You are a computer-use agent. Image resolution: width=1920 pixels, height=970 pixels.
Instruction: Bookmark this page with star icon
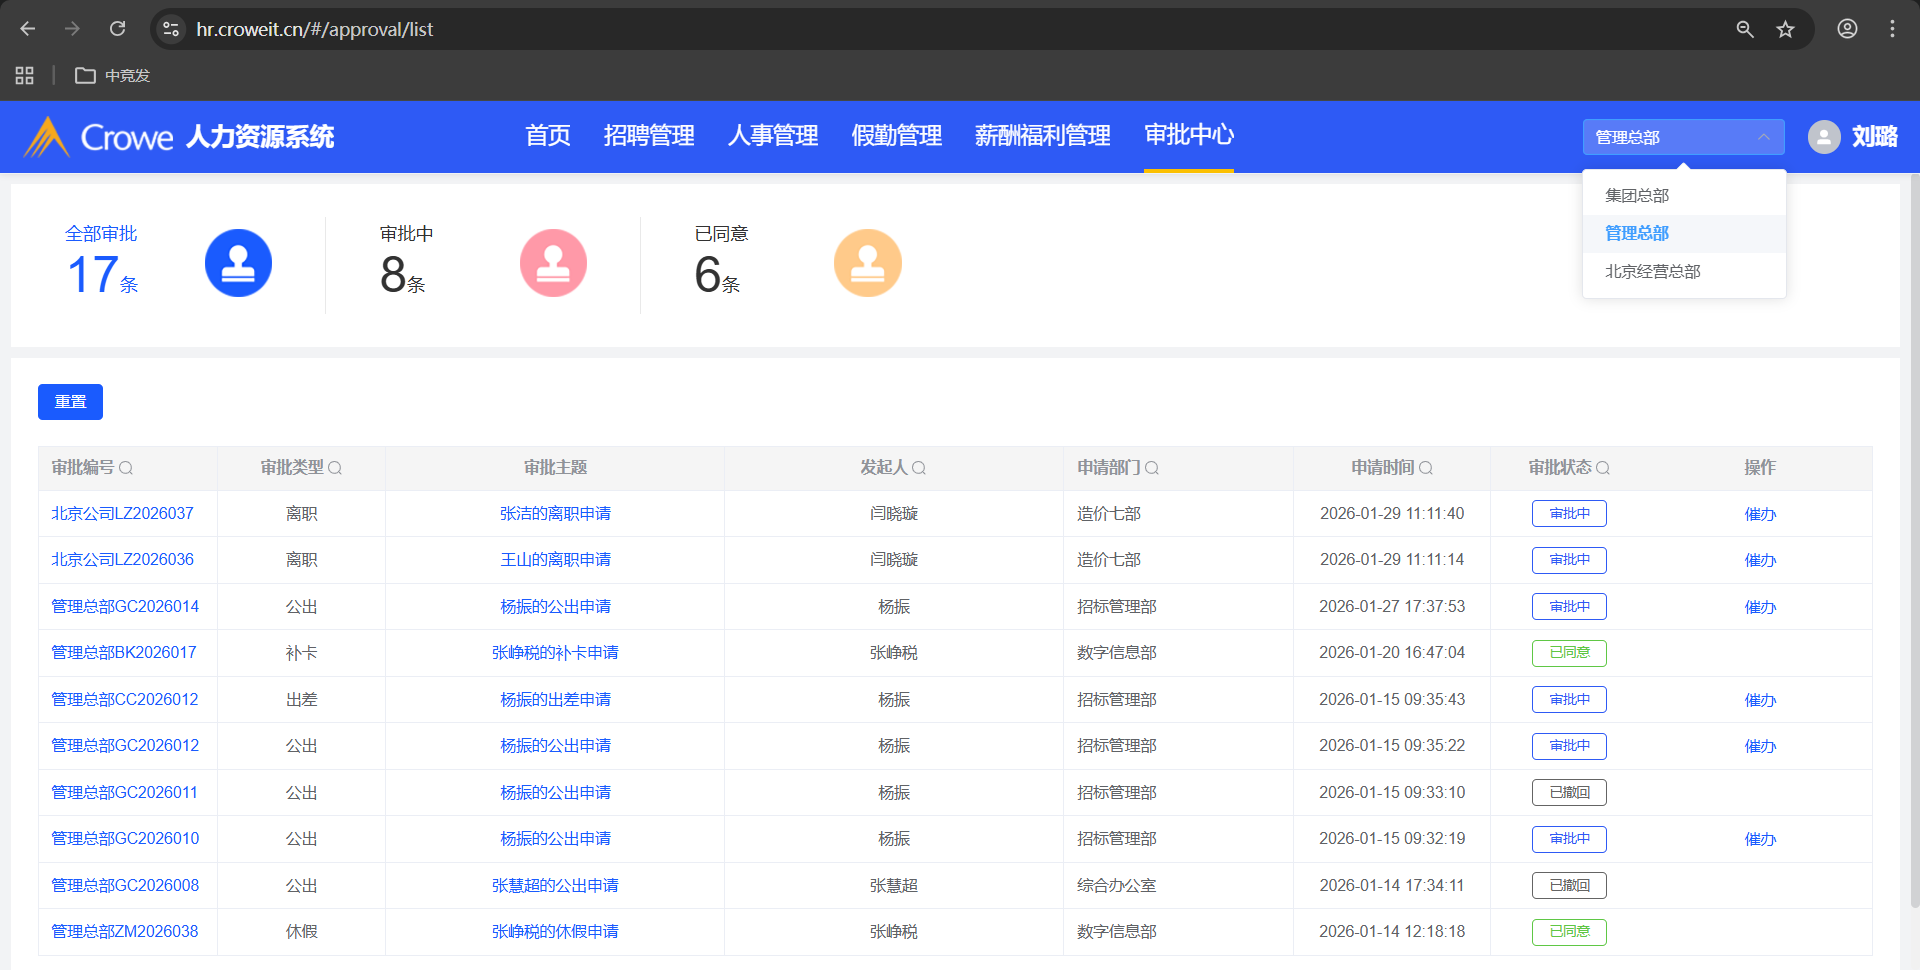point(1785,29)
